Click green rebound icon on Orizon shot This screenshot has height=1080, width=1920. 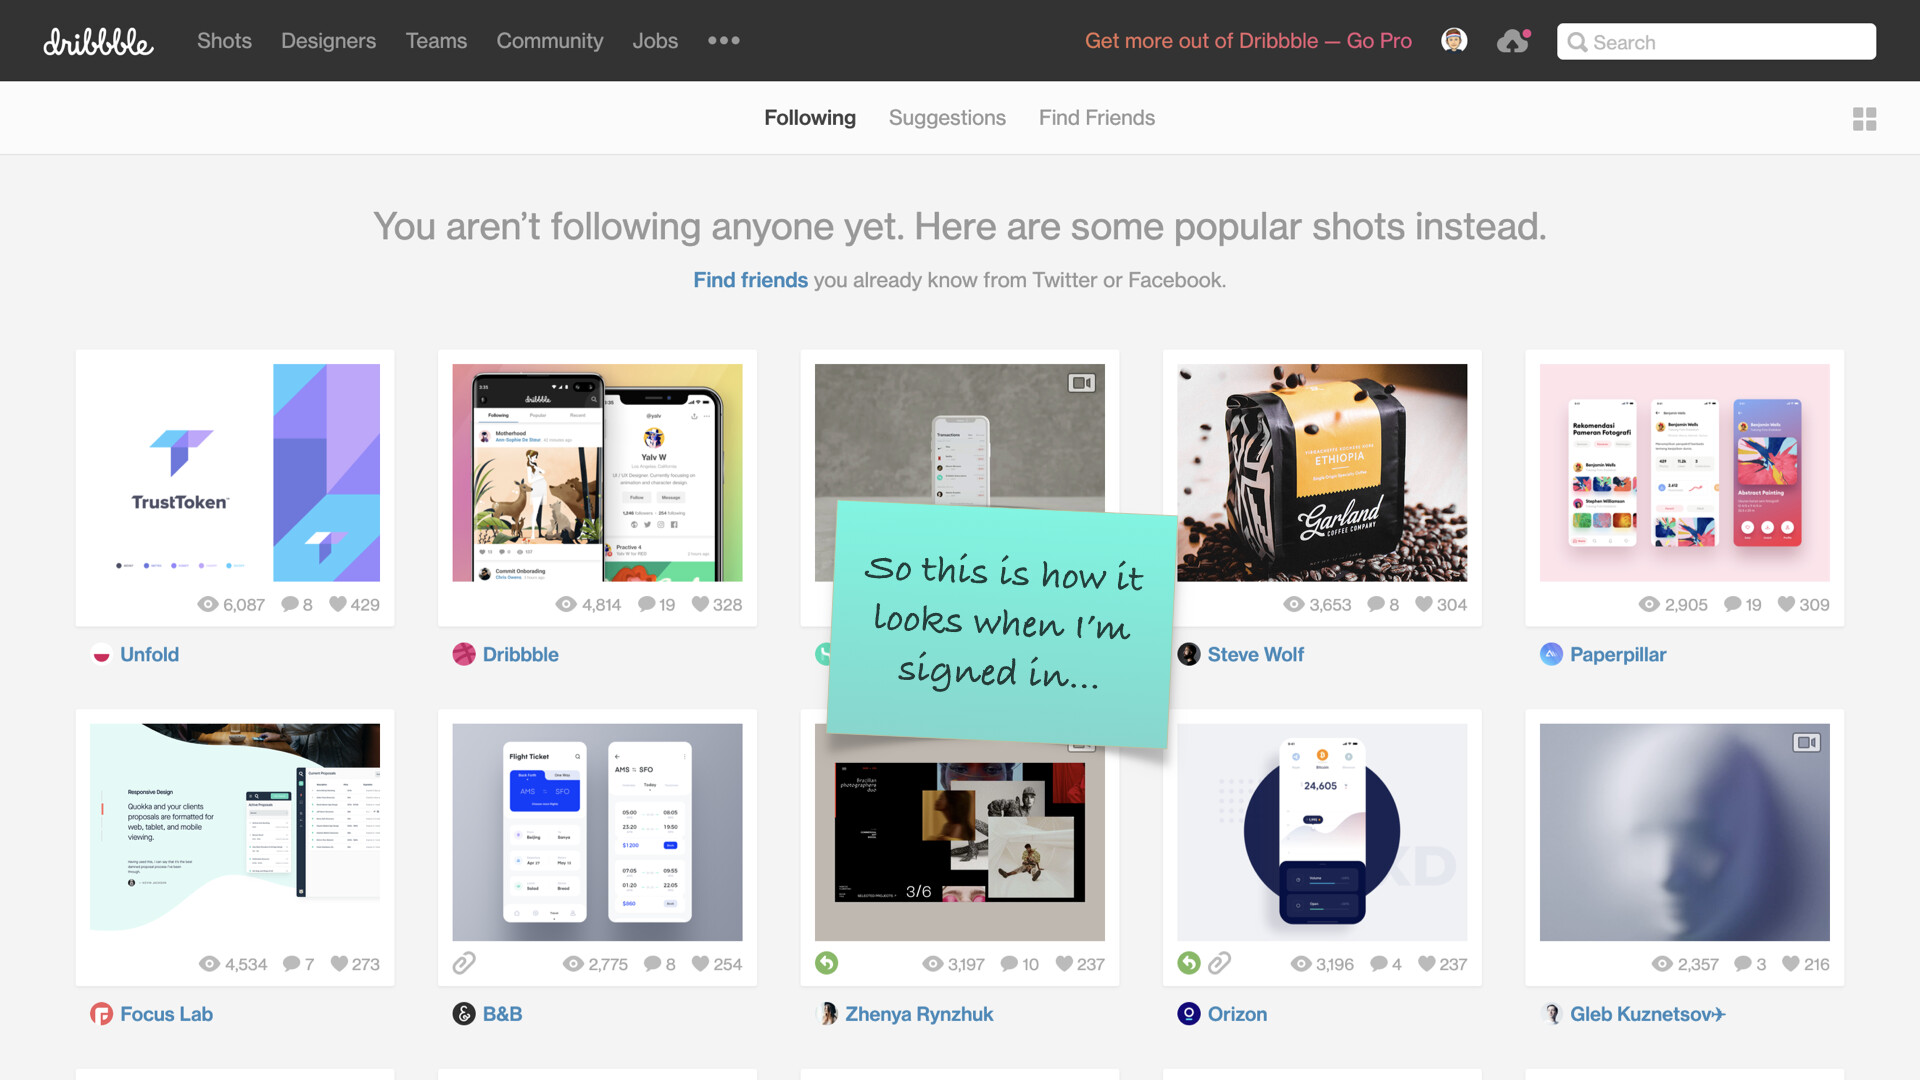(x=1188, y=963)
